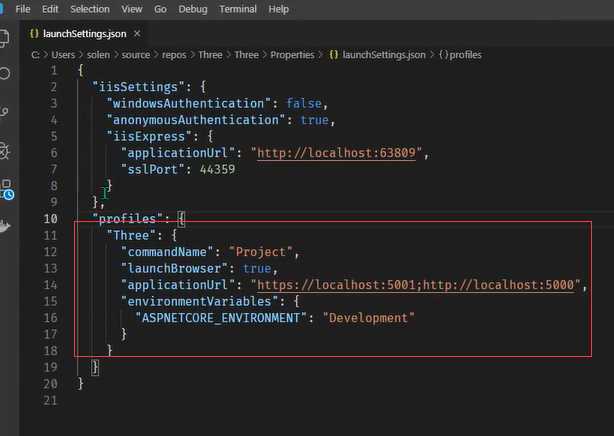Click the "launchBrowser" key text
This screenshot has width=614, height=436.
[174, 268]
